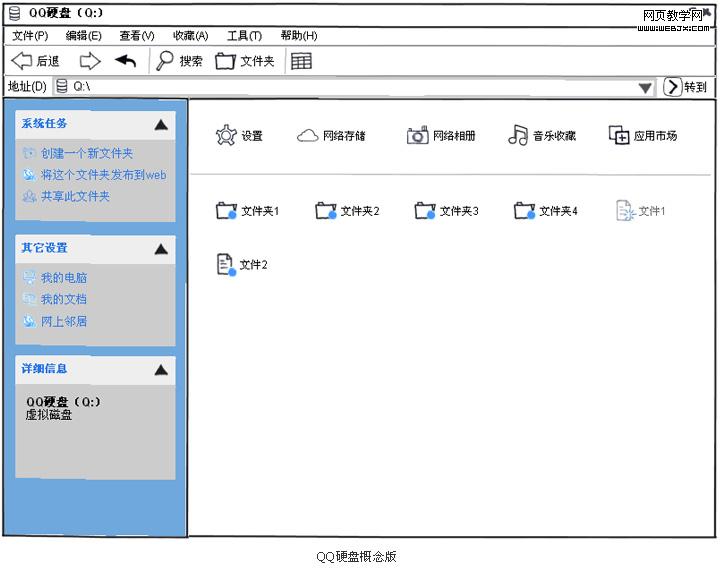Collapse the 详细信息 panel
Viewport: 720px width, 588px height.
pyautogui.click(x=161, y=370)
